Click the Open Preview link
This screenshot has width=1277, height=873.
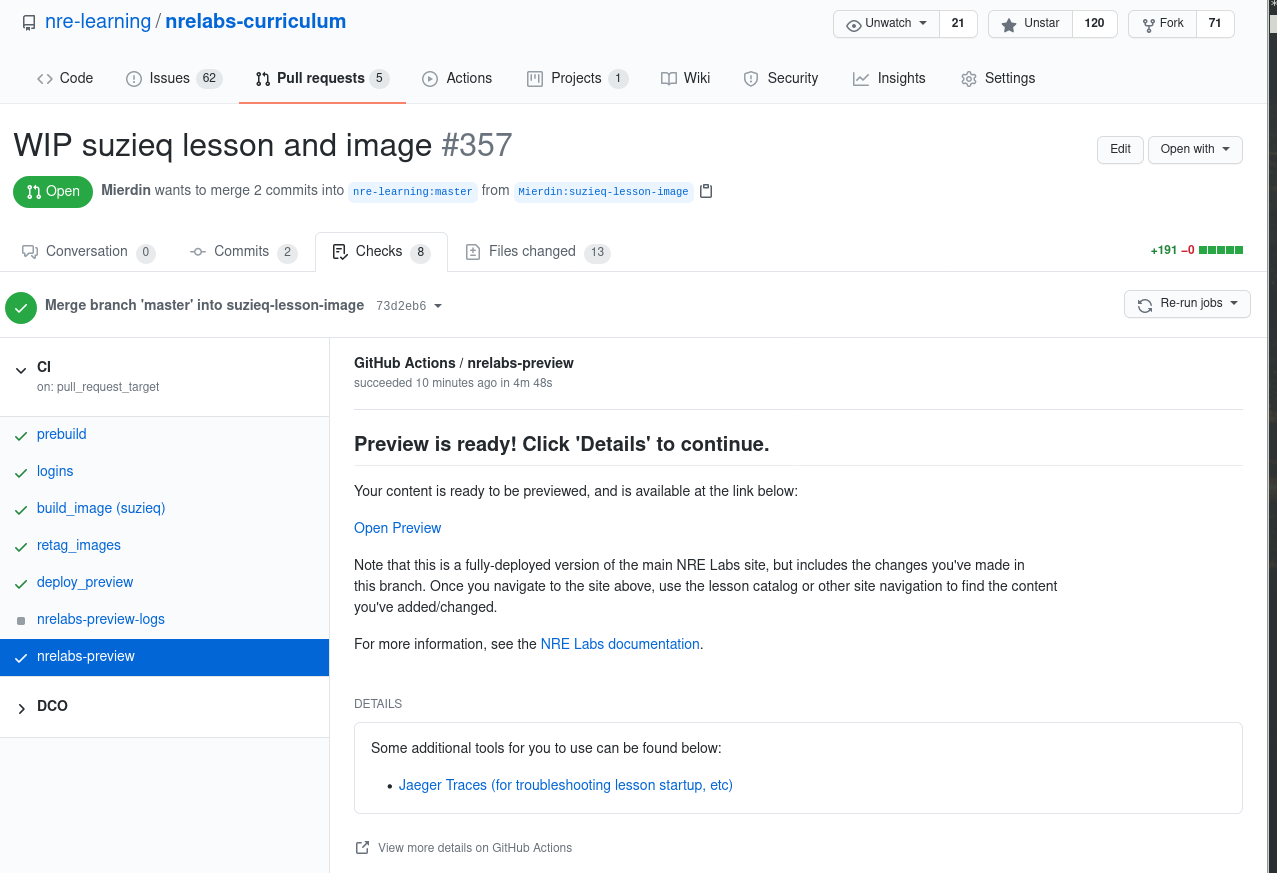point(397,528)
